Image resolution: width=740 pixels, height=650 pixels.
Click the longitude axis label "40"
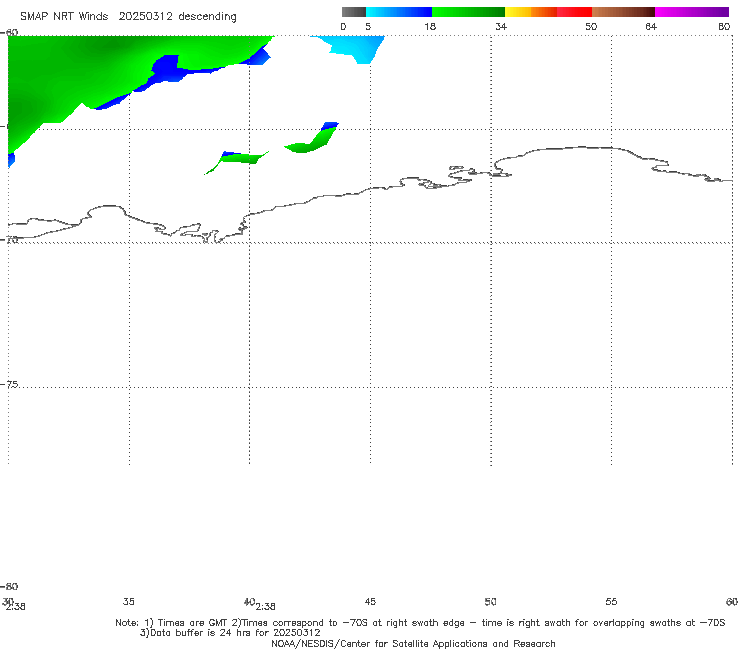(x=250, y=601)
